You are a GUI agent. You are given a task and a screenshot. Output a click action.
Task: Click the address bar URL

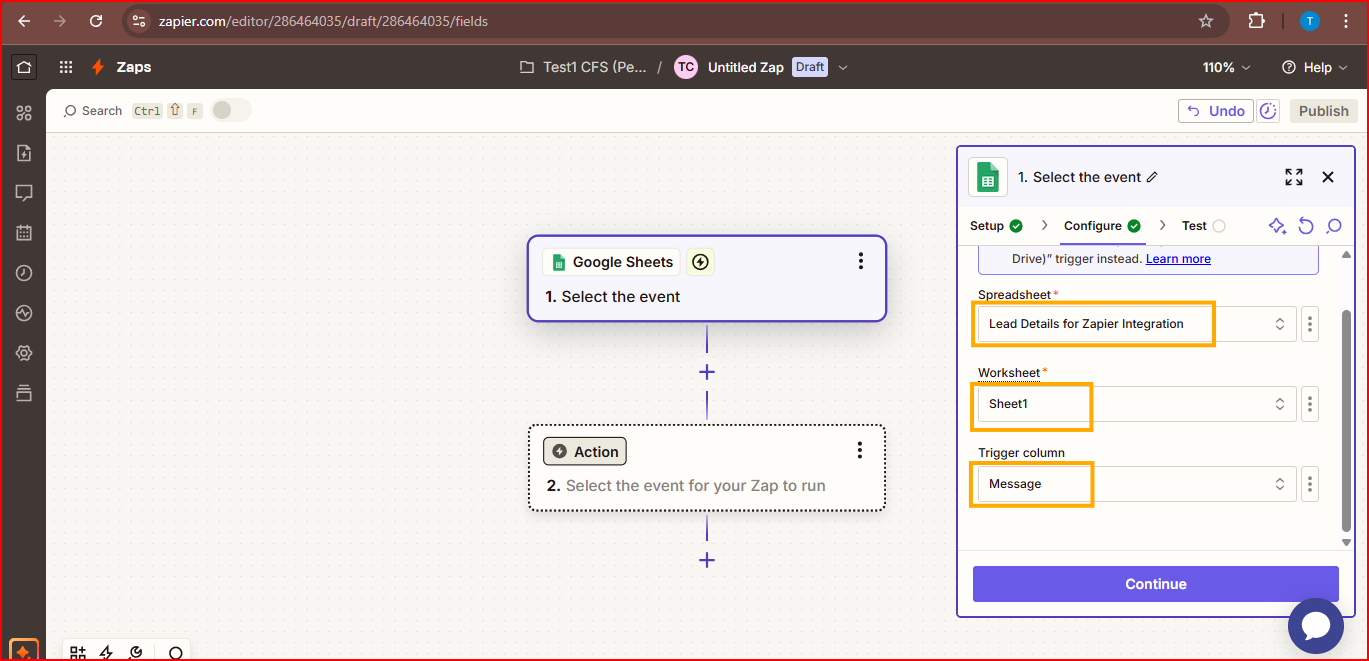pyautogui.click(x=324, y=21)
